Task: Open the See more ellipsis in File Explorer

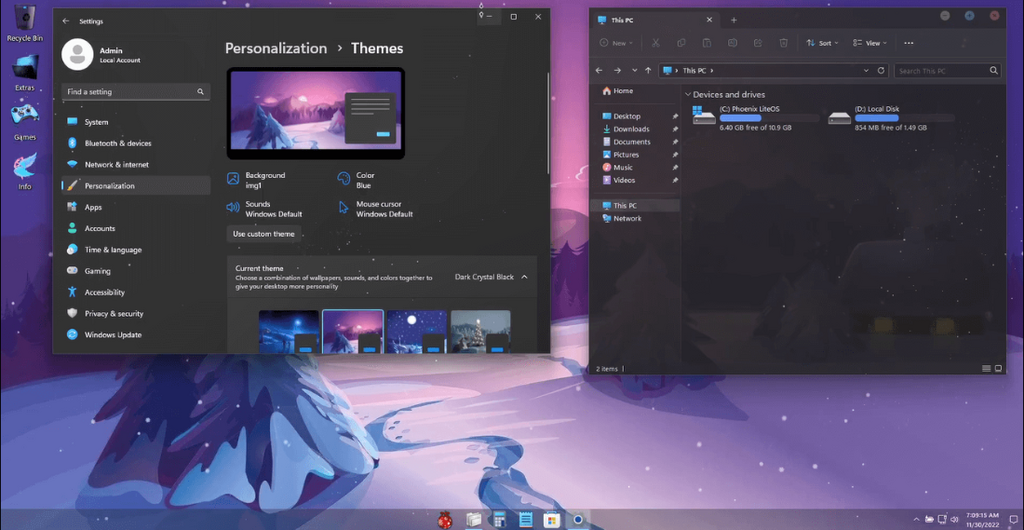Action: [x=908, y=43]
